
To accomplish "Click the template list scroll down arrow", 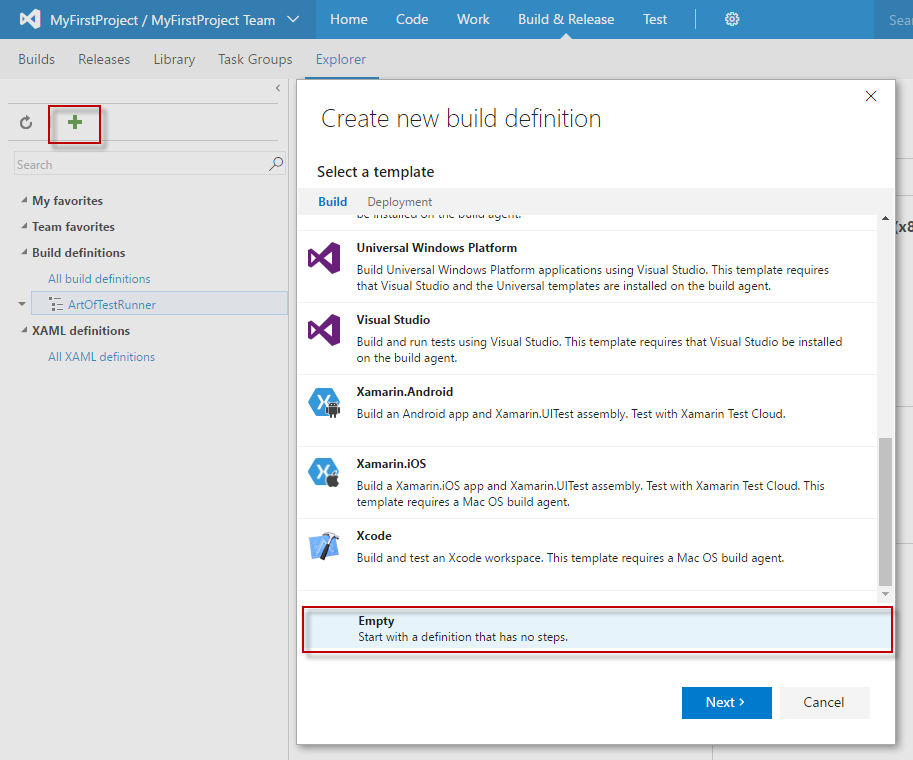I will pos(885,594).
